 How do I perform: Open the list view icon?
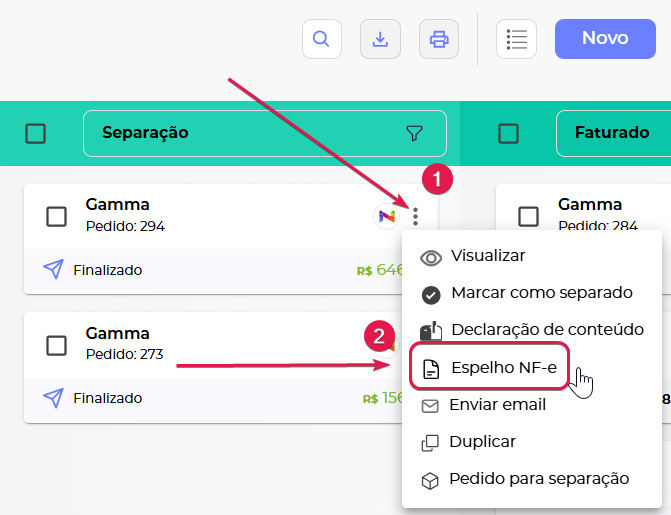pos(516,39)
